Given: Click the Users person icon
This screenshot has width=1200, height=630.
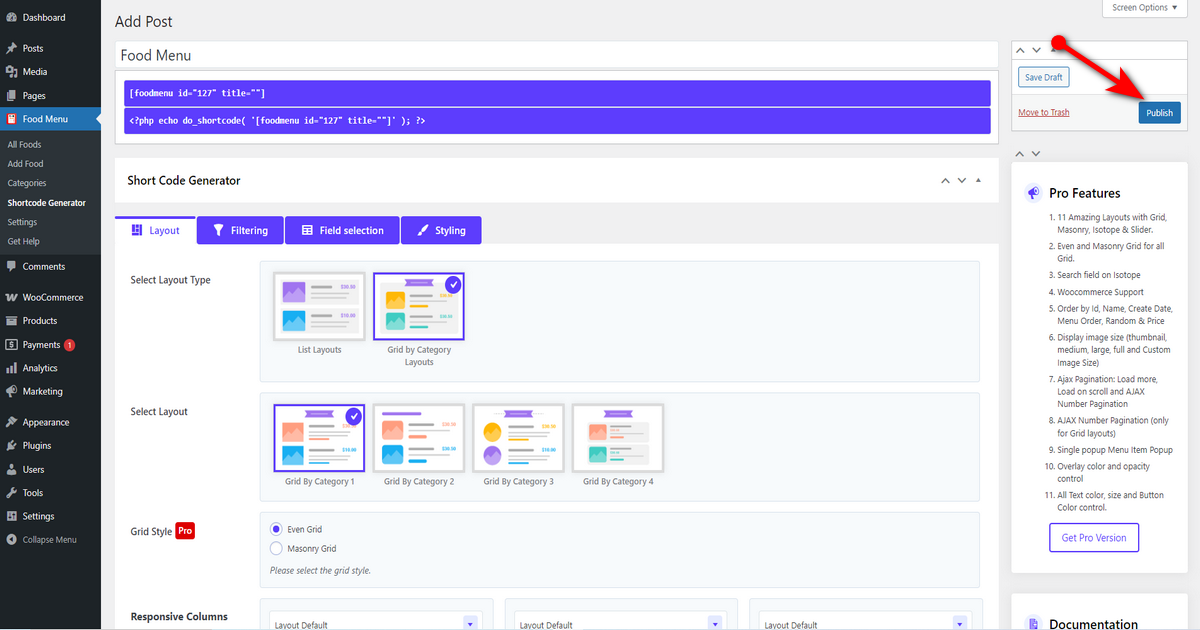Looking at the screenshot, I should 11,469.
